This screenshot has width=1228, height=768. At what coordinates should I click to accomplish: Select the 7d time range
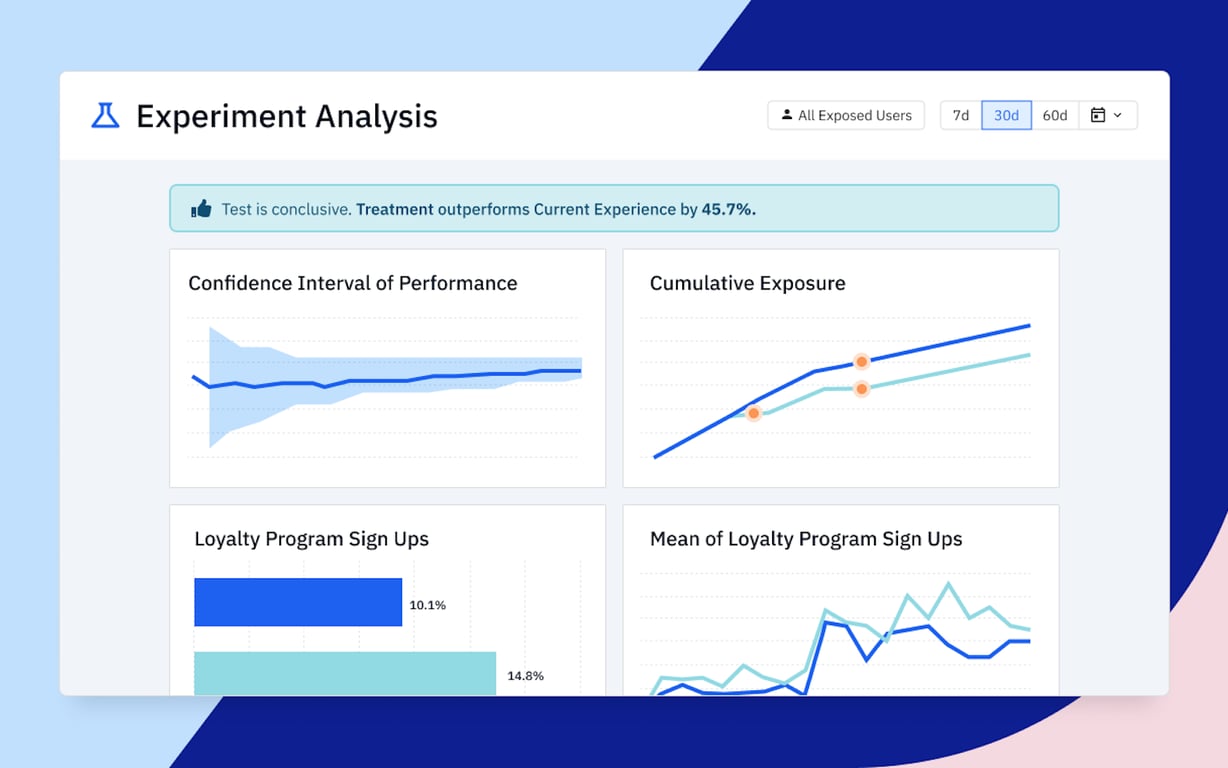point(961,115)
